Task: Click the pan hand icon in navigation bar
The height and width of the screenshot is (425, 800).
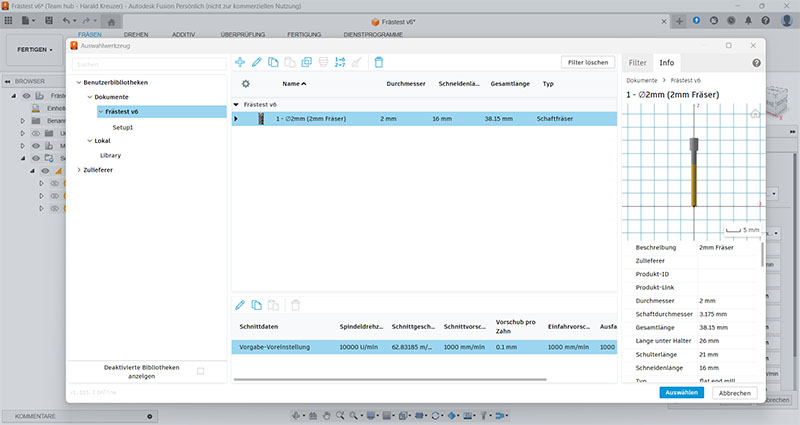Action: [x=327, y=416]
